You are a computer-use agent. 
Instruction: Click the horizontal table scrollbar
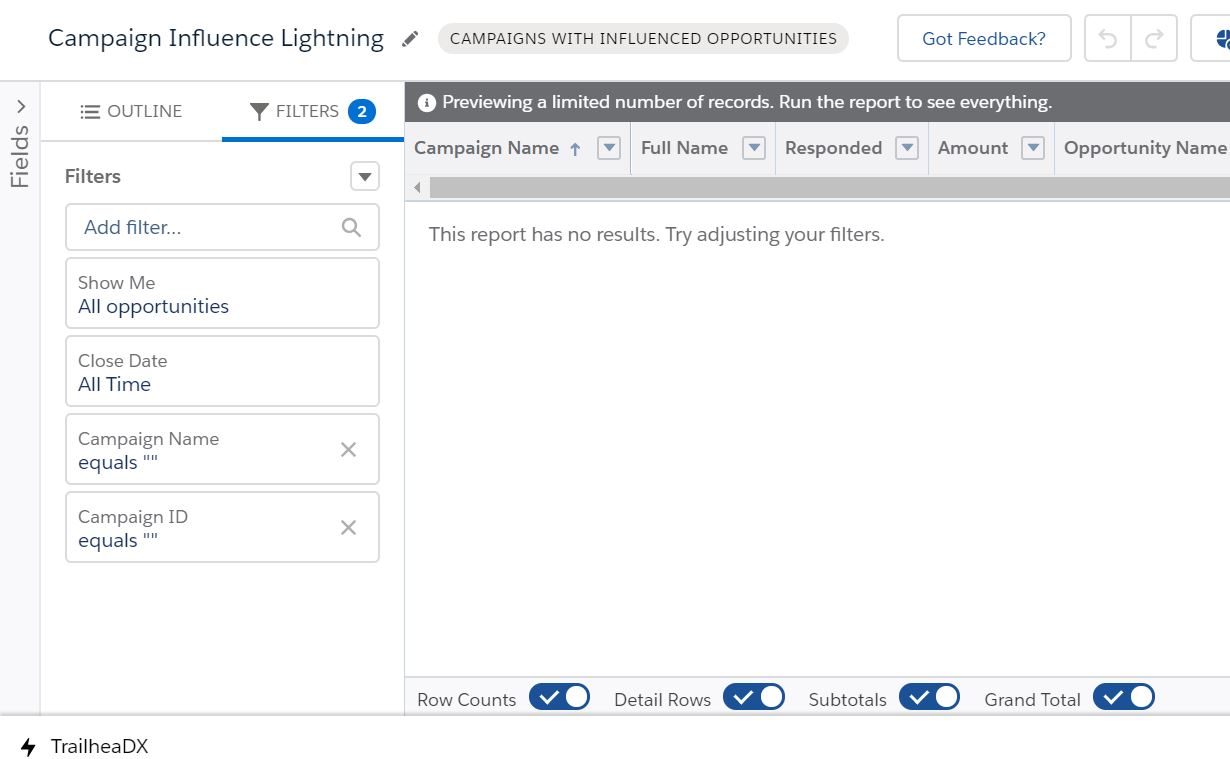829,187
